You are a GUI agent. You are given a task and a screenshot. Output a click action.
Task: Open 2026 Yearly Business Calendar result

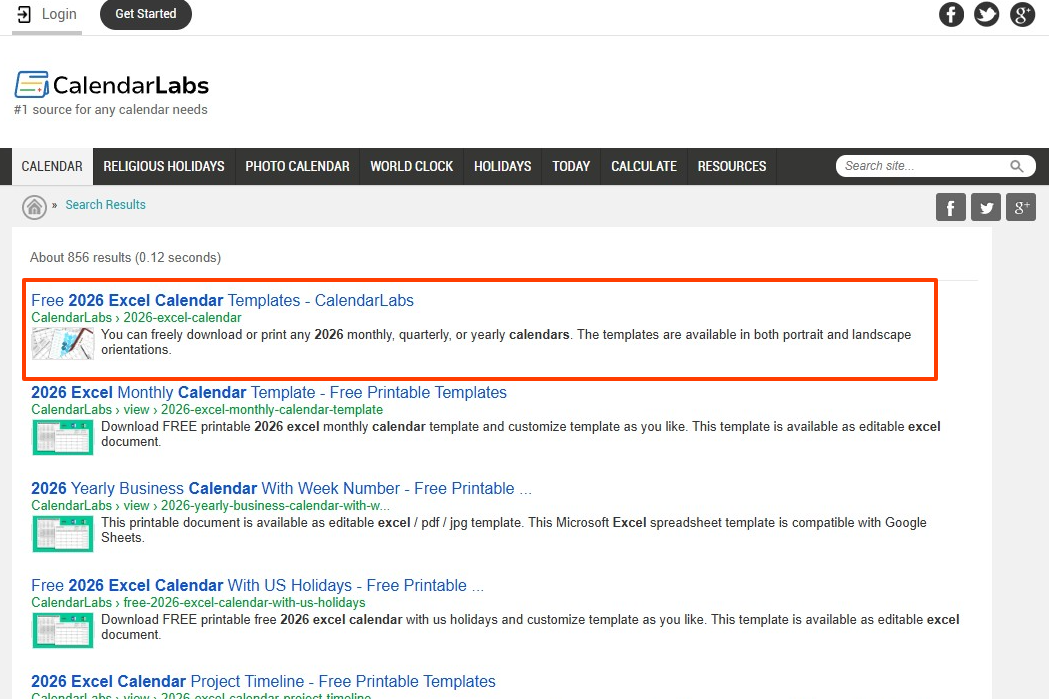(x=282, y=488)
